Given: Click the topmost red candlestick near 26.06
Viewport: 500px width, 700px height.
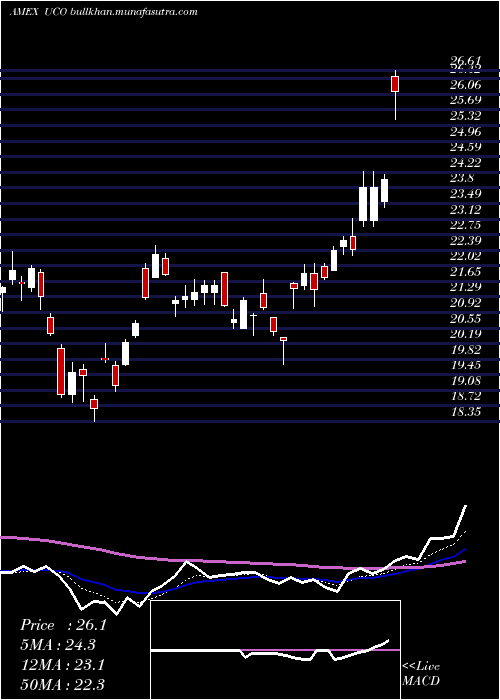Looking at the screenshot, I should 395,84.
